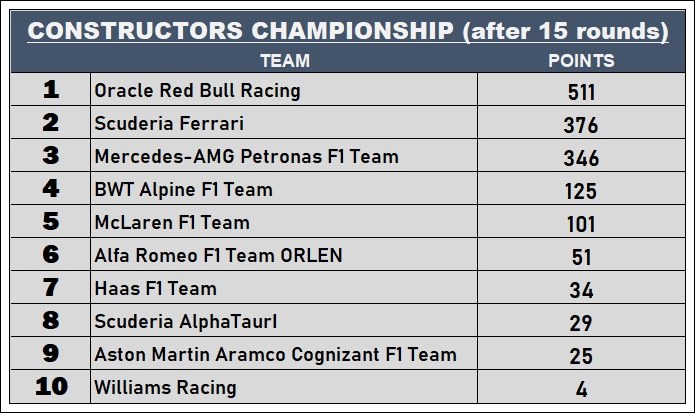Select Mercedes-AMG Petronas F1 Team cell
This screenshot has width=695, height=413.
284,156
